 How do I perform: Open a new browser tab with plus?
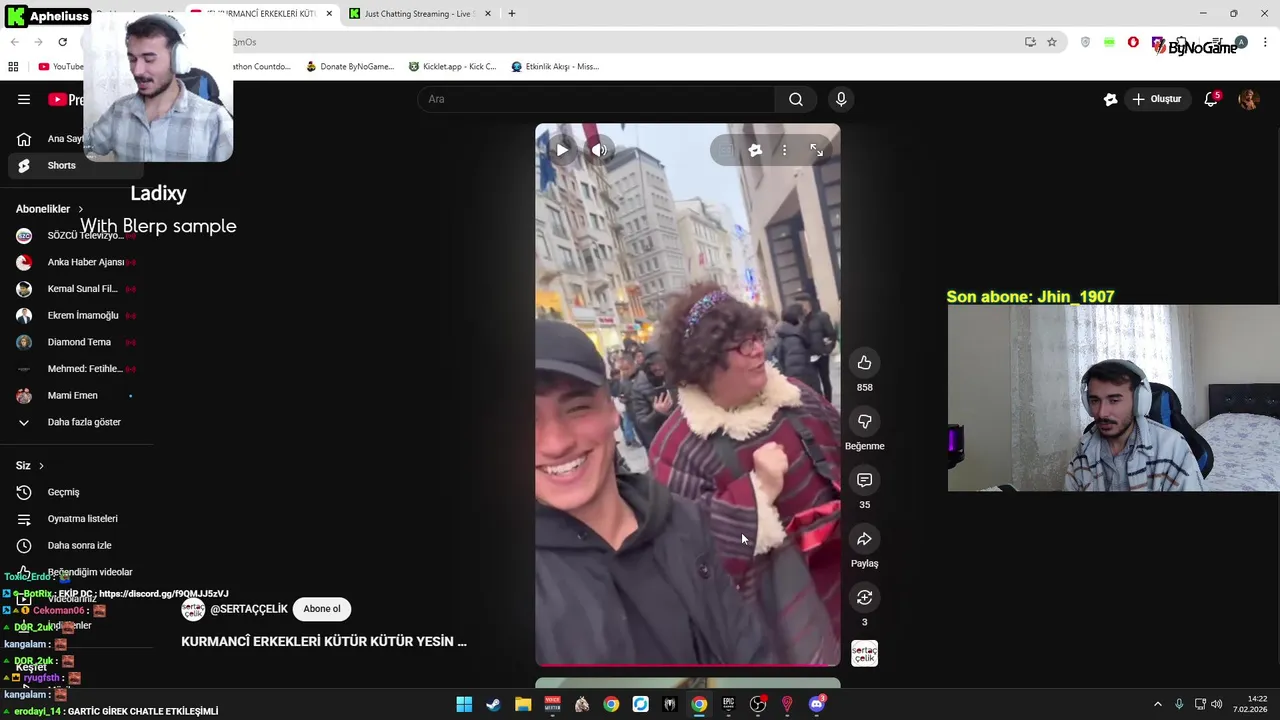click(x=512, y=14)
